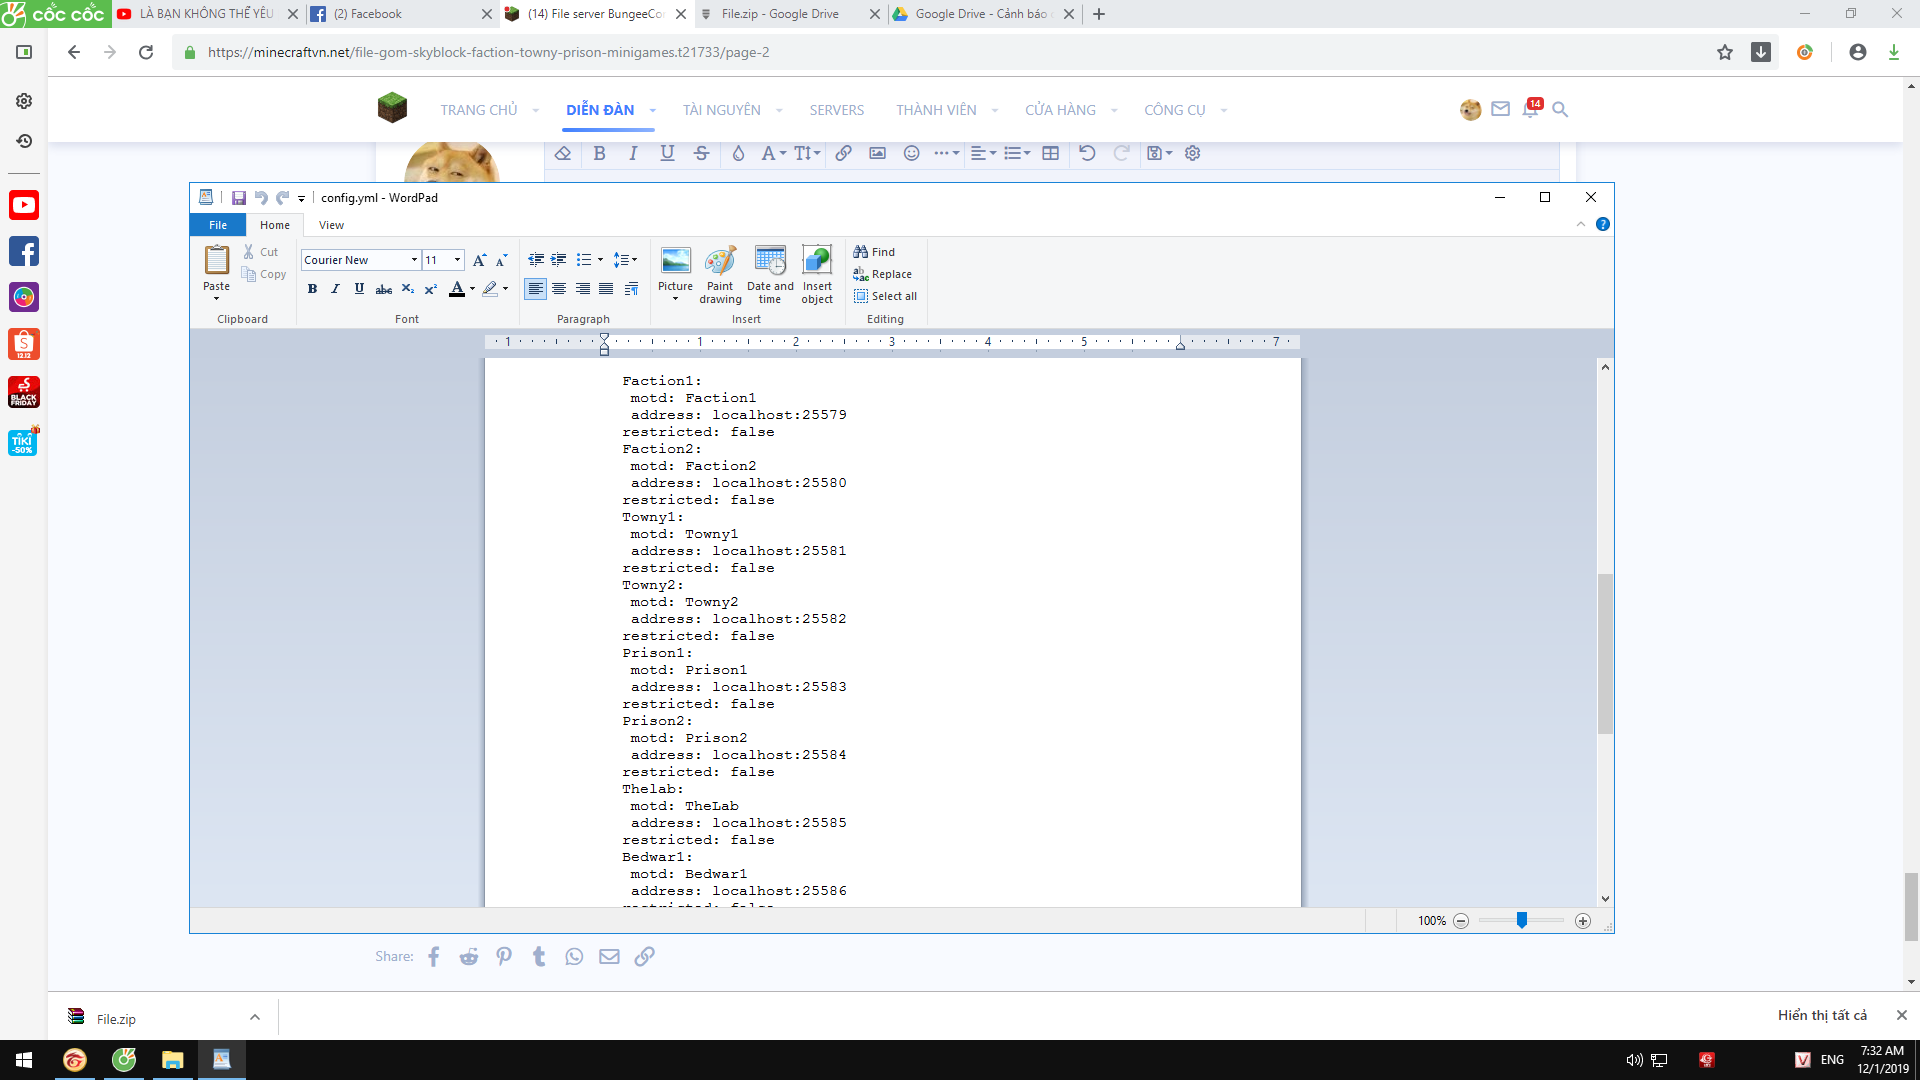Click the zoom slider handle

tap(1521, 921)
